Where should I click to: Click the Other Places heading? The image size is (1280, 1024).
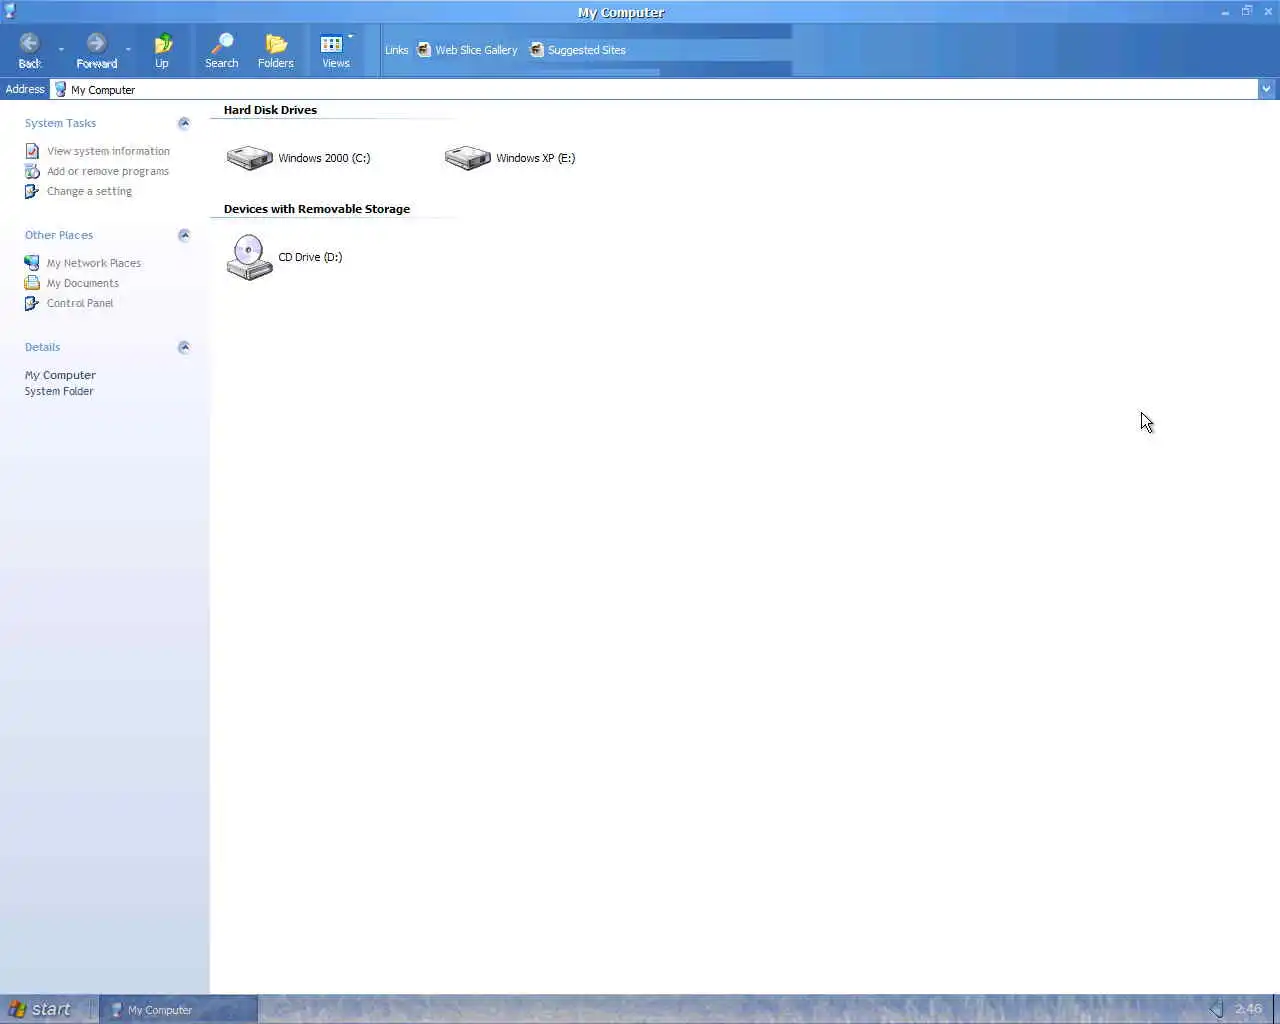(59, 235)
